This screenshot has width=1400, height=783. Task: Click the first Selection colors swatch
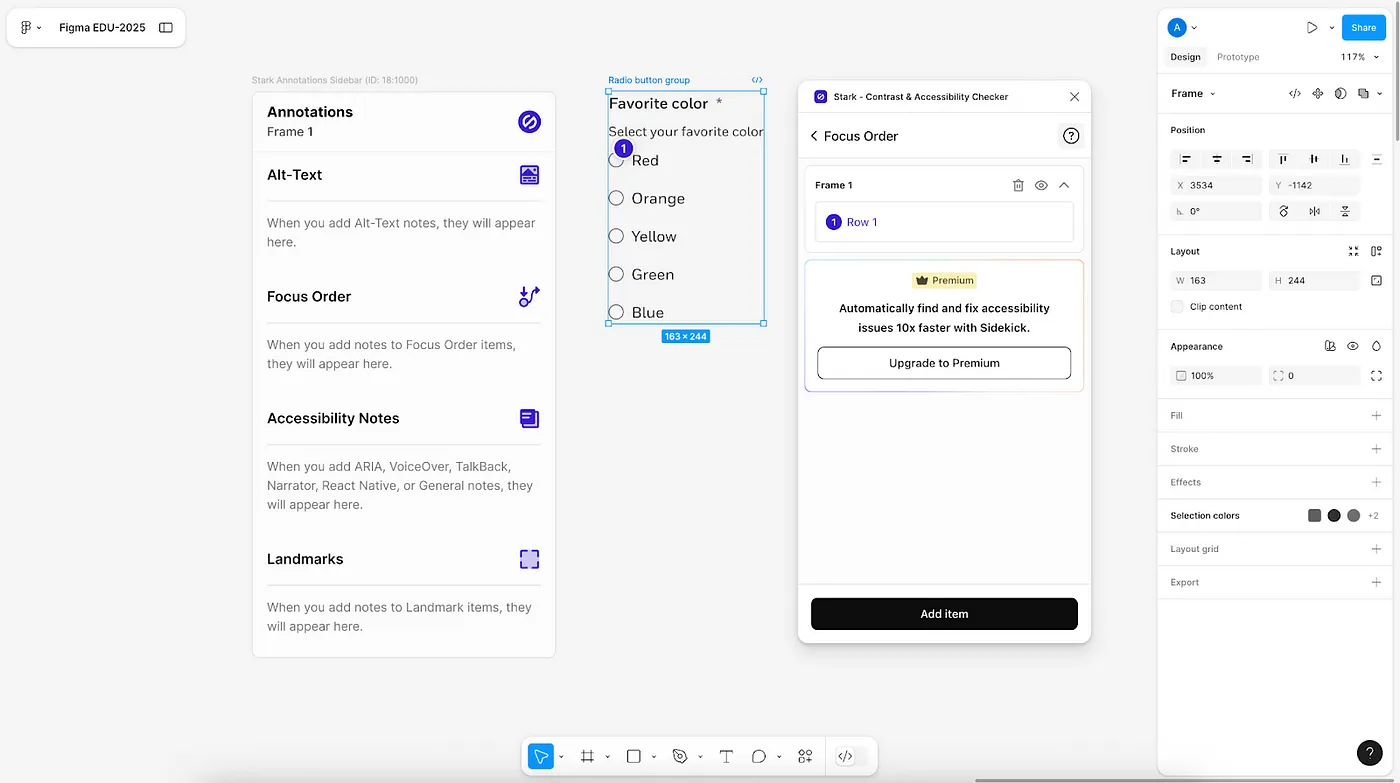pos(1314,516)
